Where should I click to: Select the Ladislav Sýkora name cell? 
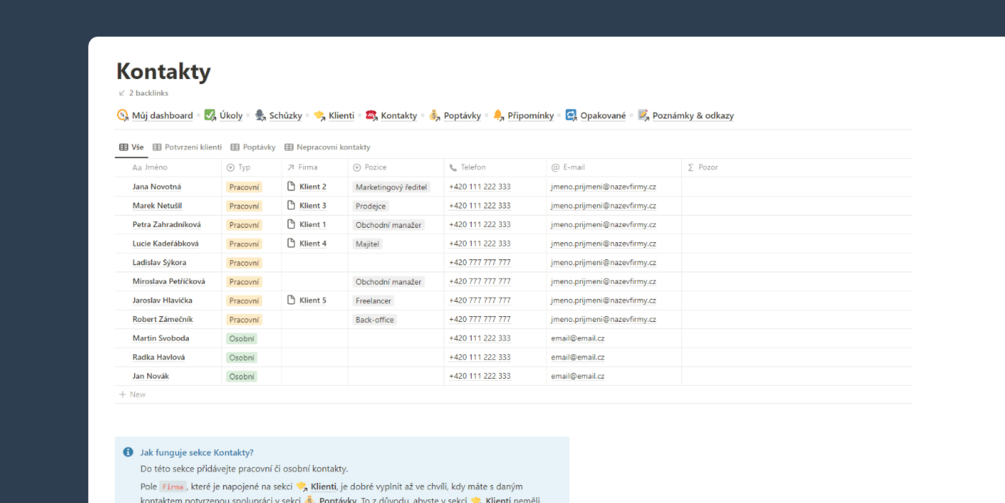pyautogui.click(x=168, y=263)
